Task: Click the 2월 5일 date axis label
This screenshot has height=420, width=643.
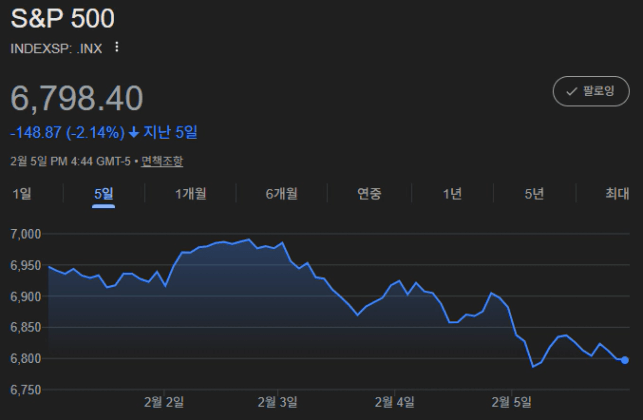Action: pos(511,402)
